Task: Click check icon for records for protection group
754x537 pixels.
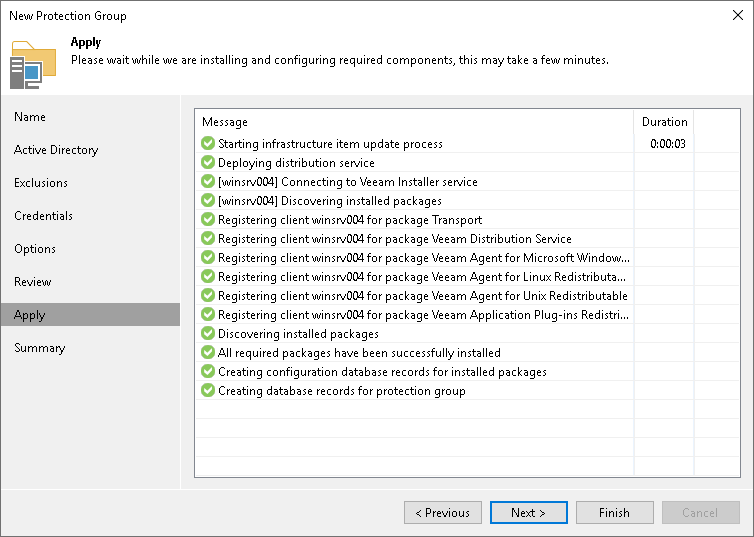Action: 208,390
